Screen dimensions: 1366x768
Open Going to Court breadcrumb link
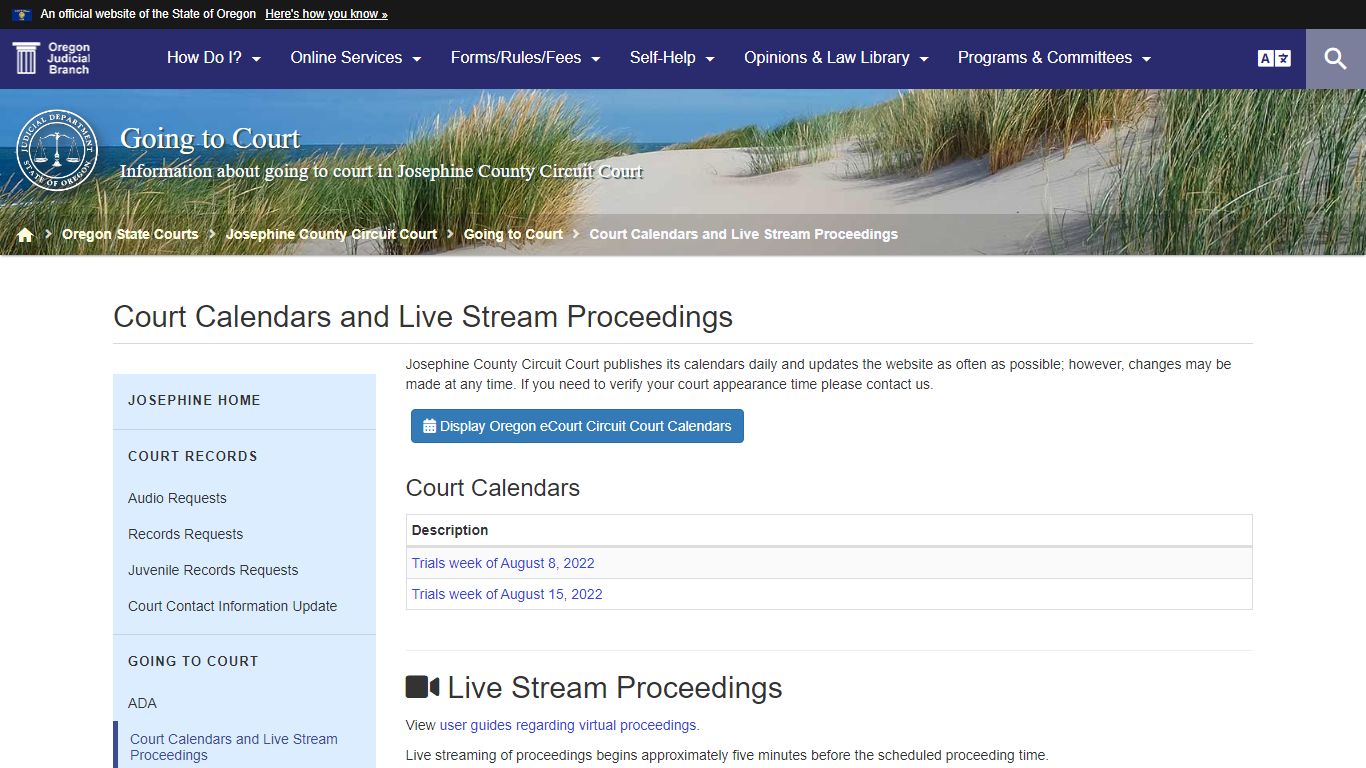coord(513,234)
